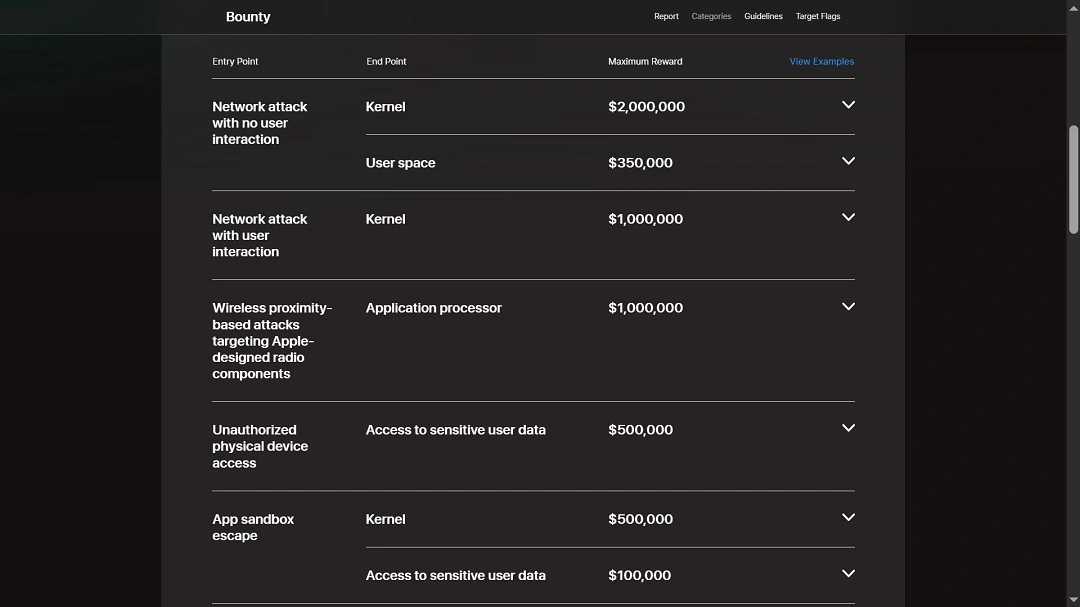The image size is (1080, 607).
Task: Click the scroll down arrow
Action: click(1073, 600)
